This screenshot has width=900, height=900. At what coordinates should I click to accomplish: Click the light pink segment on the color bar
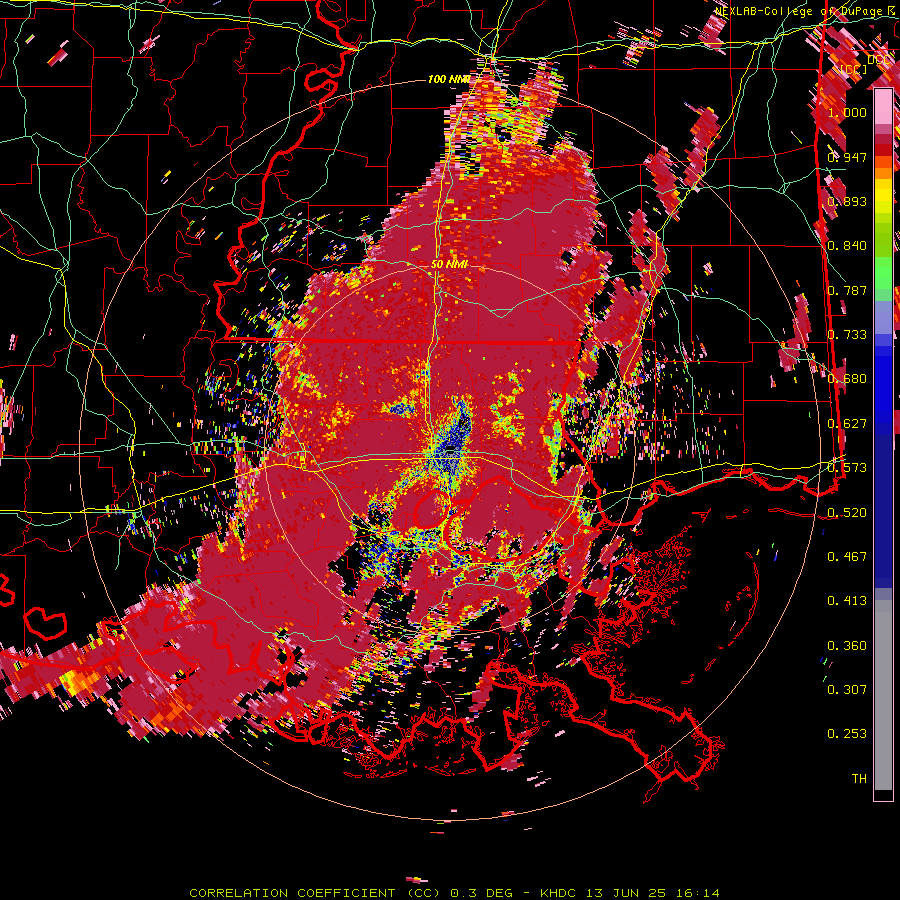[883, 107]
